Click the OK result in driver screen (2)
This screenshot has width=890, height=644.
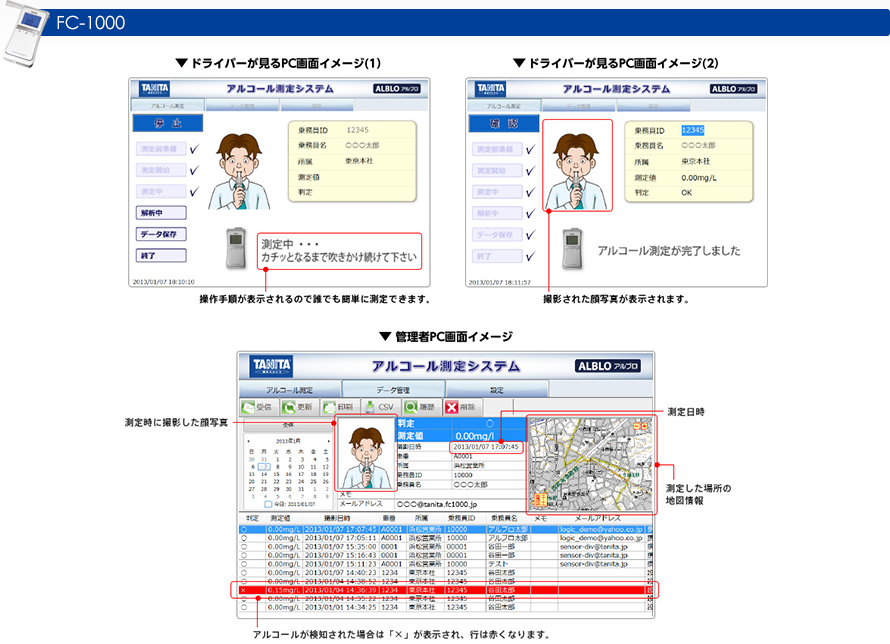coord(686,193)
